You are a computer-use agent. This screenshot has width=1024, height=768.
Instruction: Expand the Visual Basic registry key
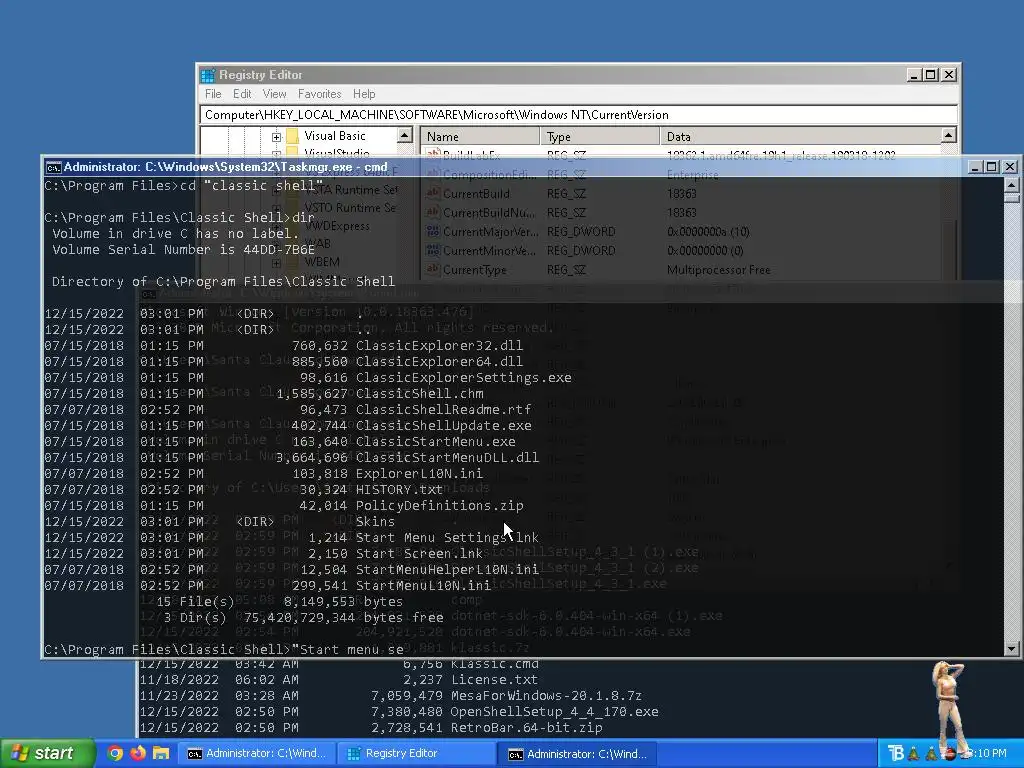[x=276, y=137]
